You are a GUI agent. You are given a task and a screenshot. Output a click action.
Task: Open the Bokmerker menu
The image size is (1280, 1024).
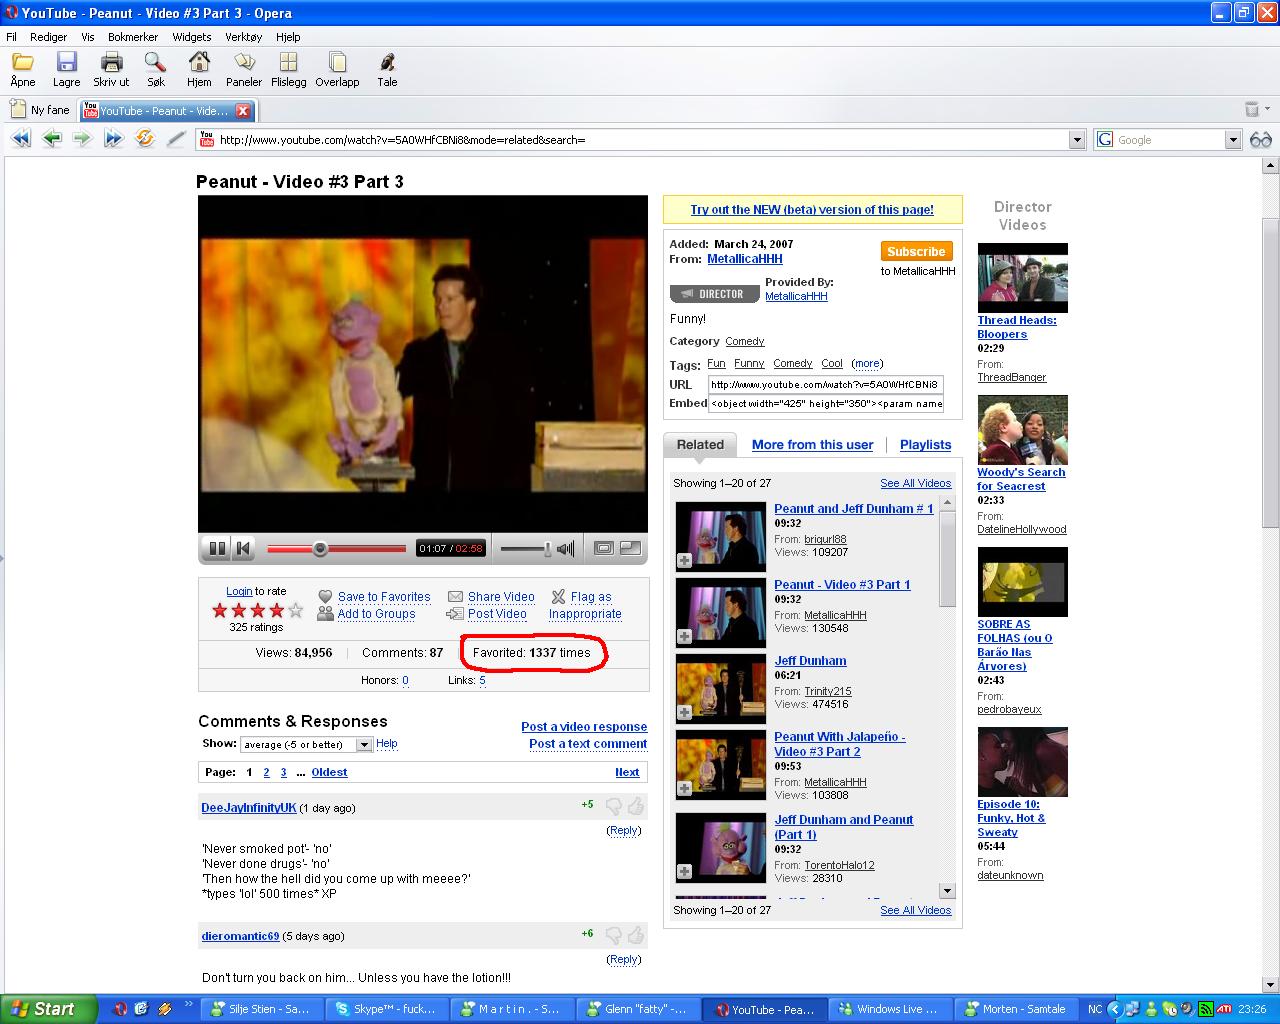[133, 36]
